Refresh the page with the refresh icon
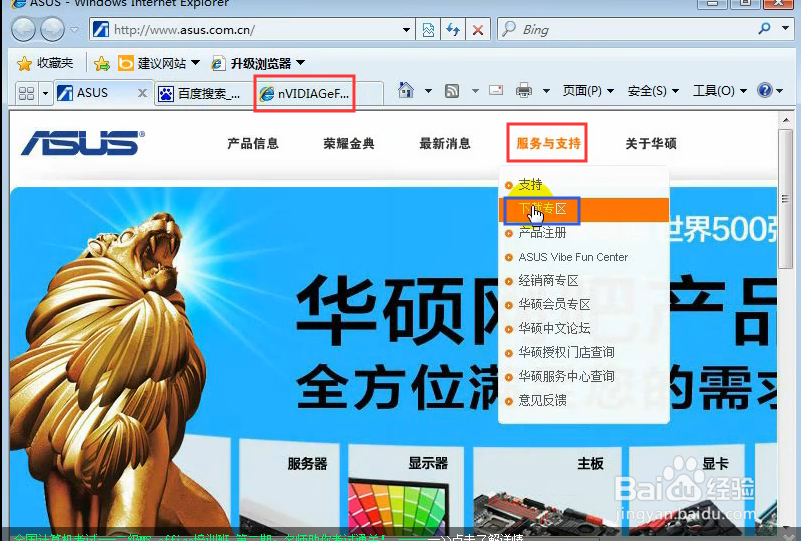Viewport: 801px width, 541px height. (453, 30)
